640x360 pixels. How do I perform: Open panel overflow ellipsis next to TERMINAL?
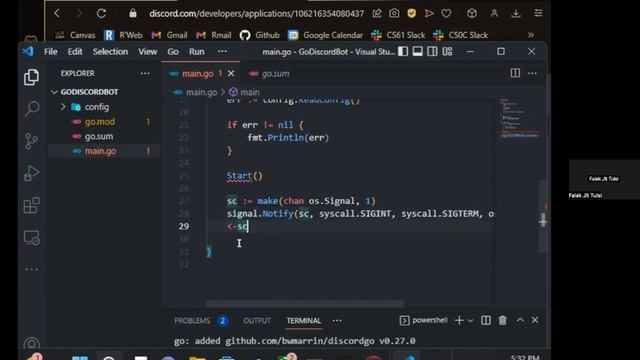[x=337, y=321]
